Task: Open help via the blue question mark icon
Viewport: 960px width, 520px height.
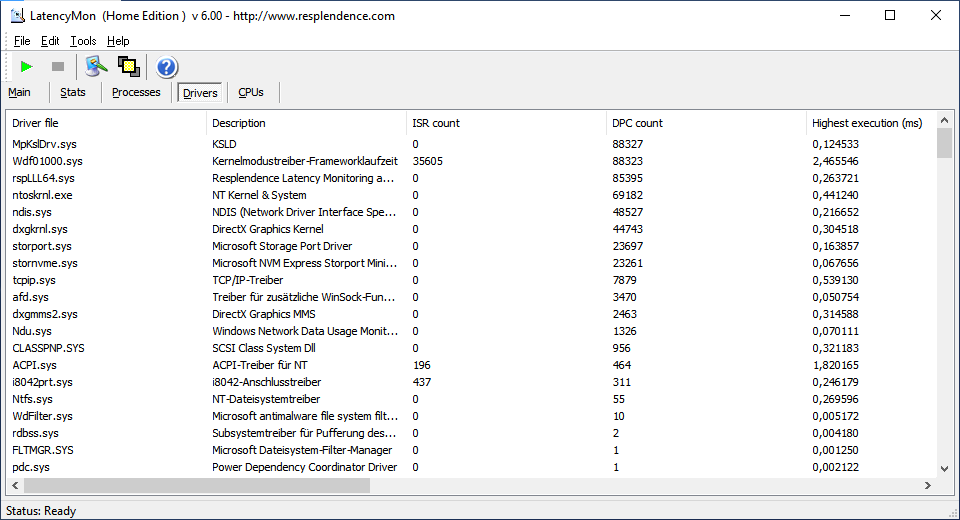Action: pyautogui.click(x=166, y=67)
